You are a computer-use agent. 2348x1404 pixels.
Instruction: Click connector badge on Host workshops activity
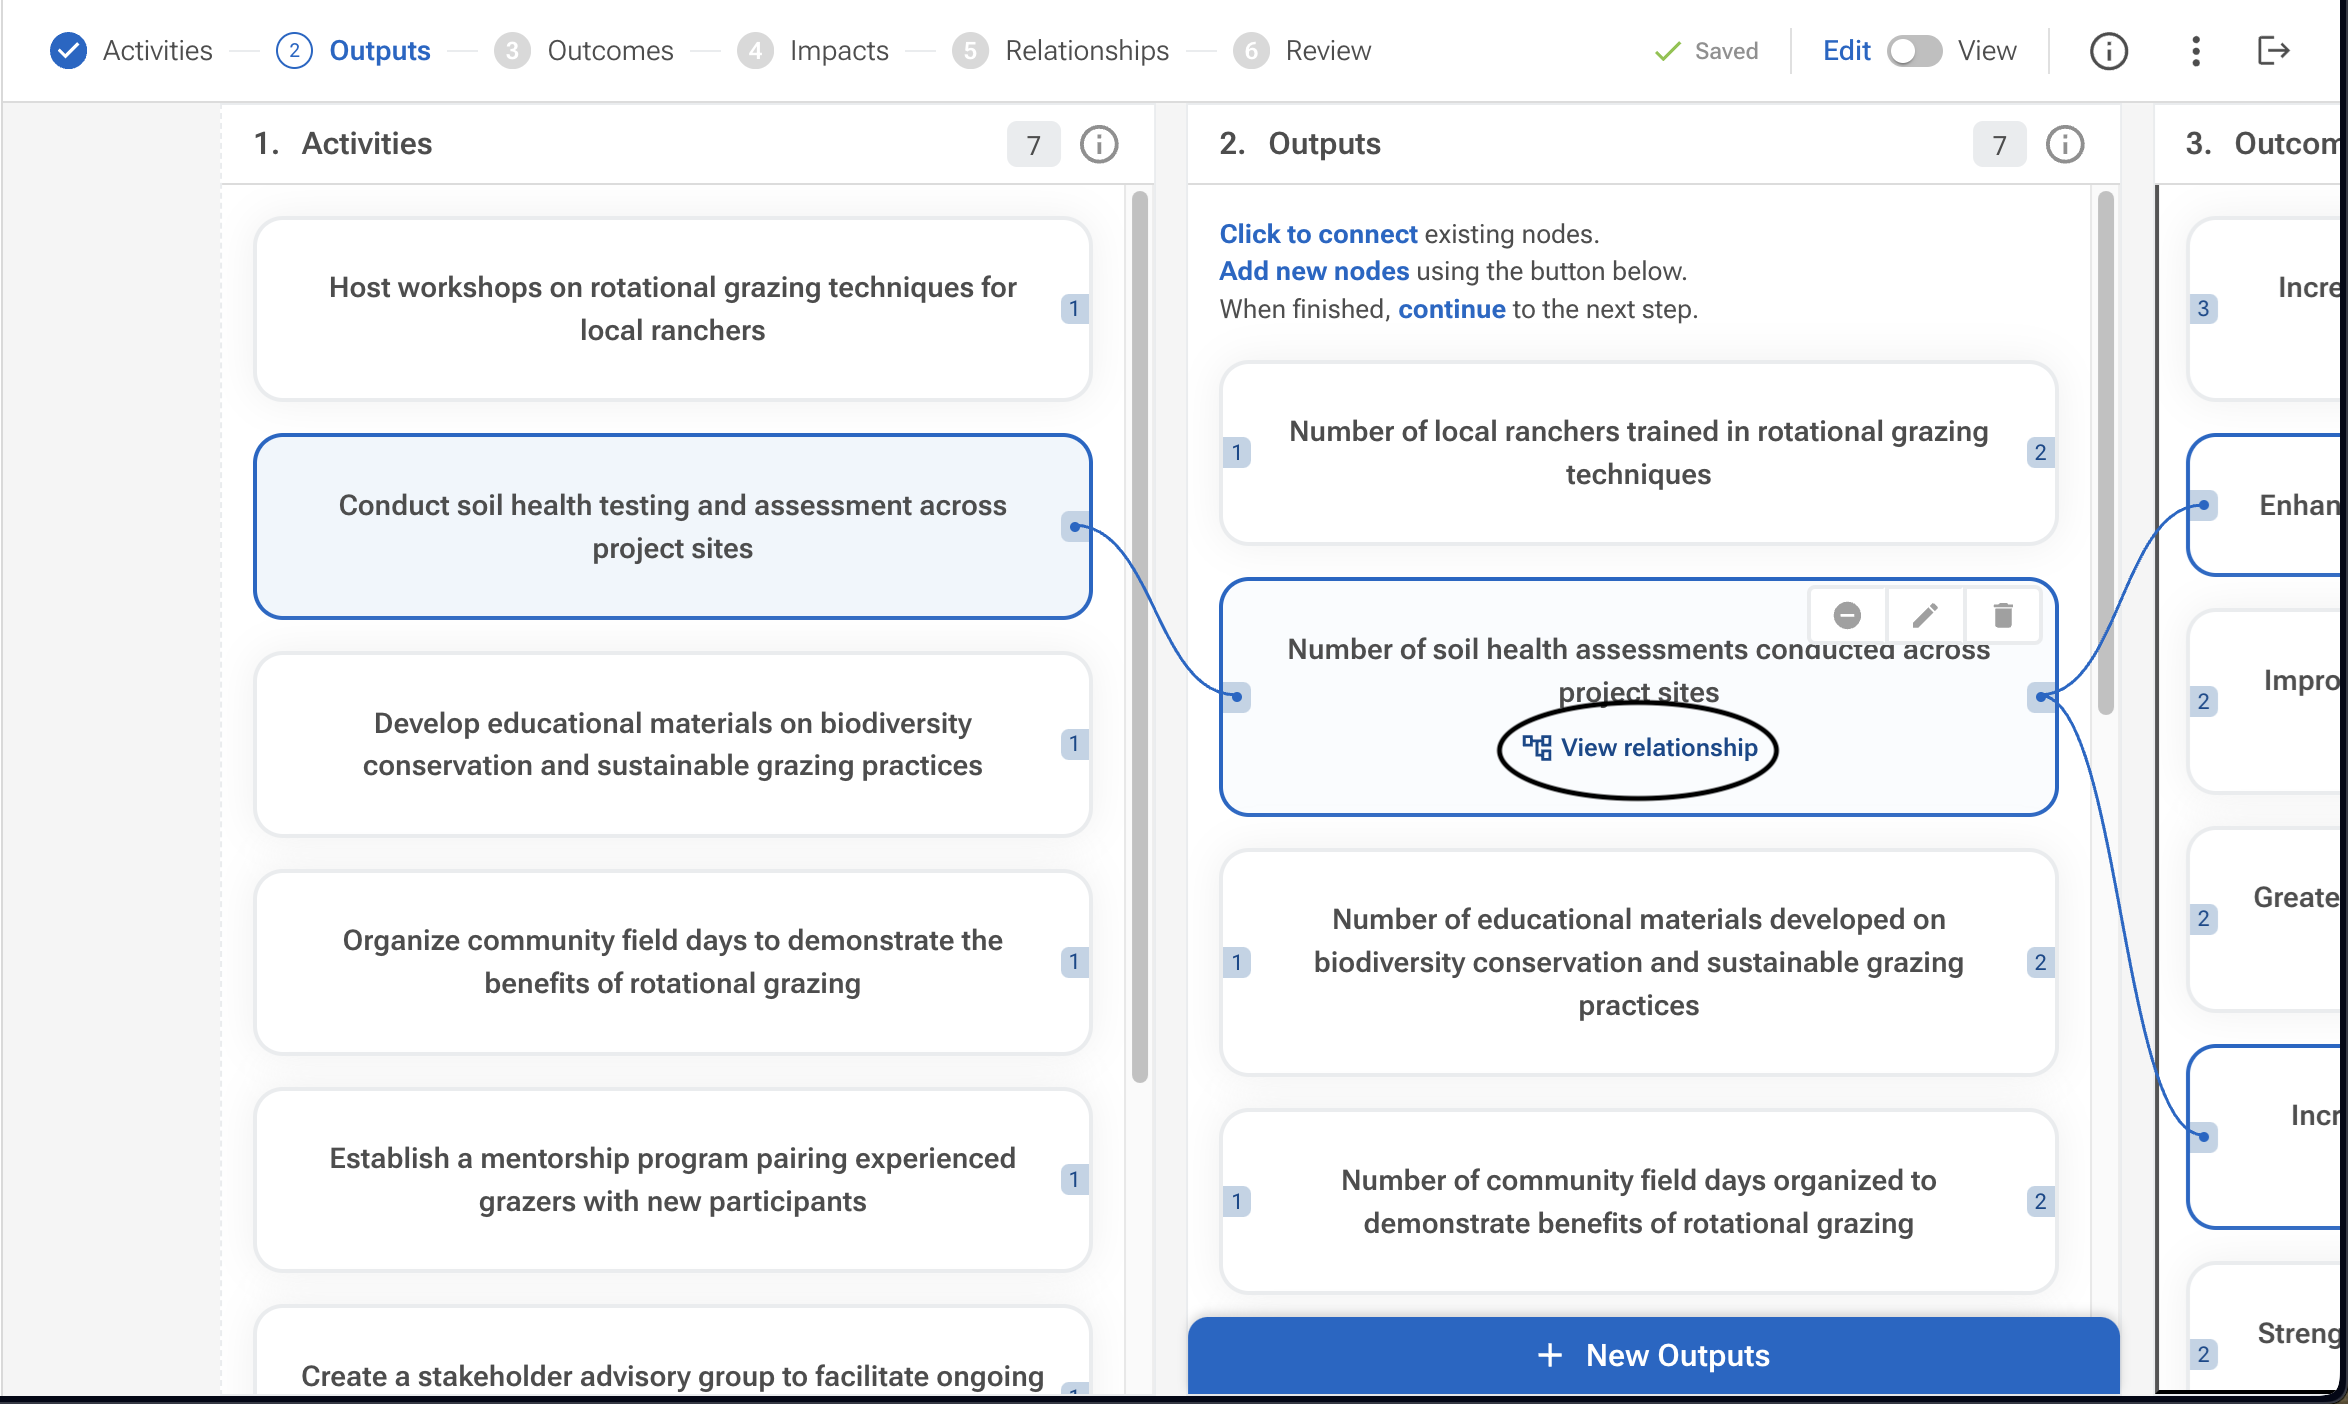click(1074, 308)
